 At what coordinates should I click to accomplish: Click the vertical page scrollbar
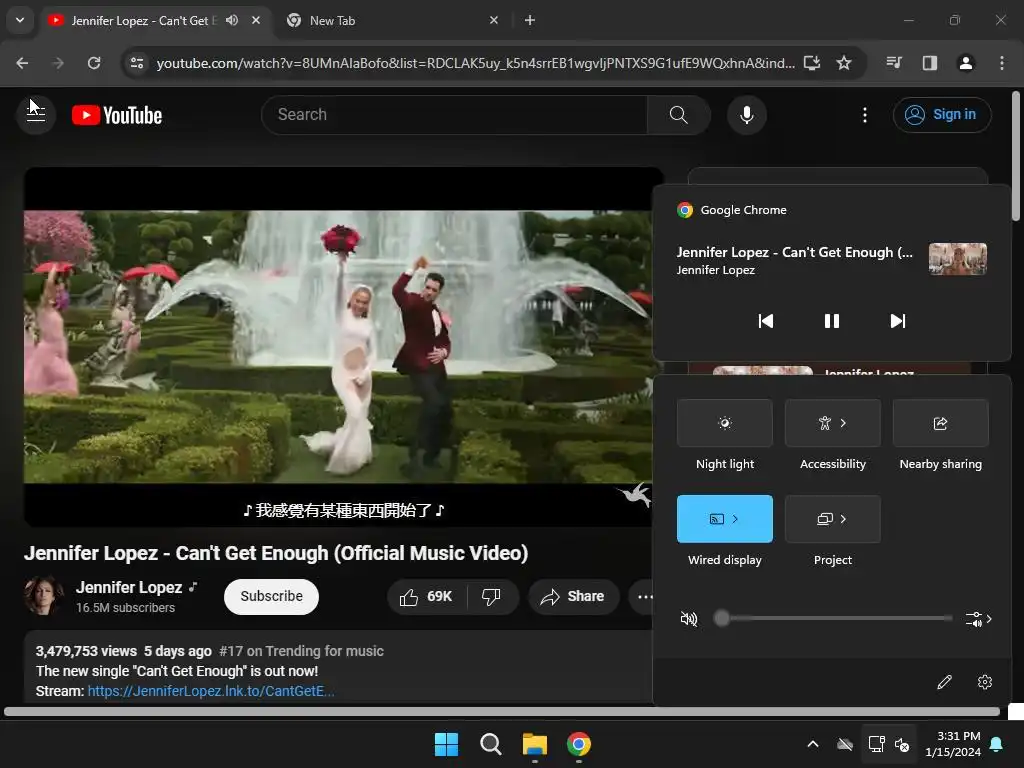1016,156
